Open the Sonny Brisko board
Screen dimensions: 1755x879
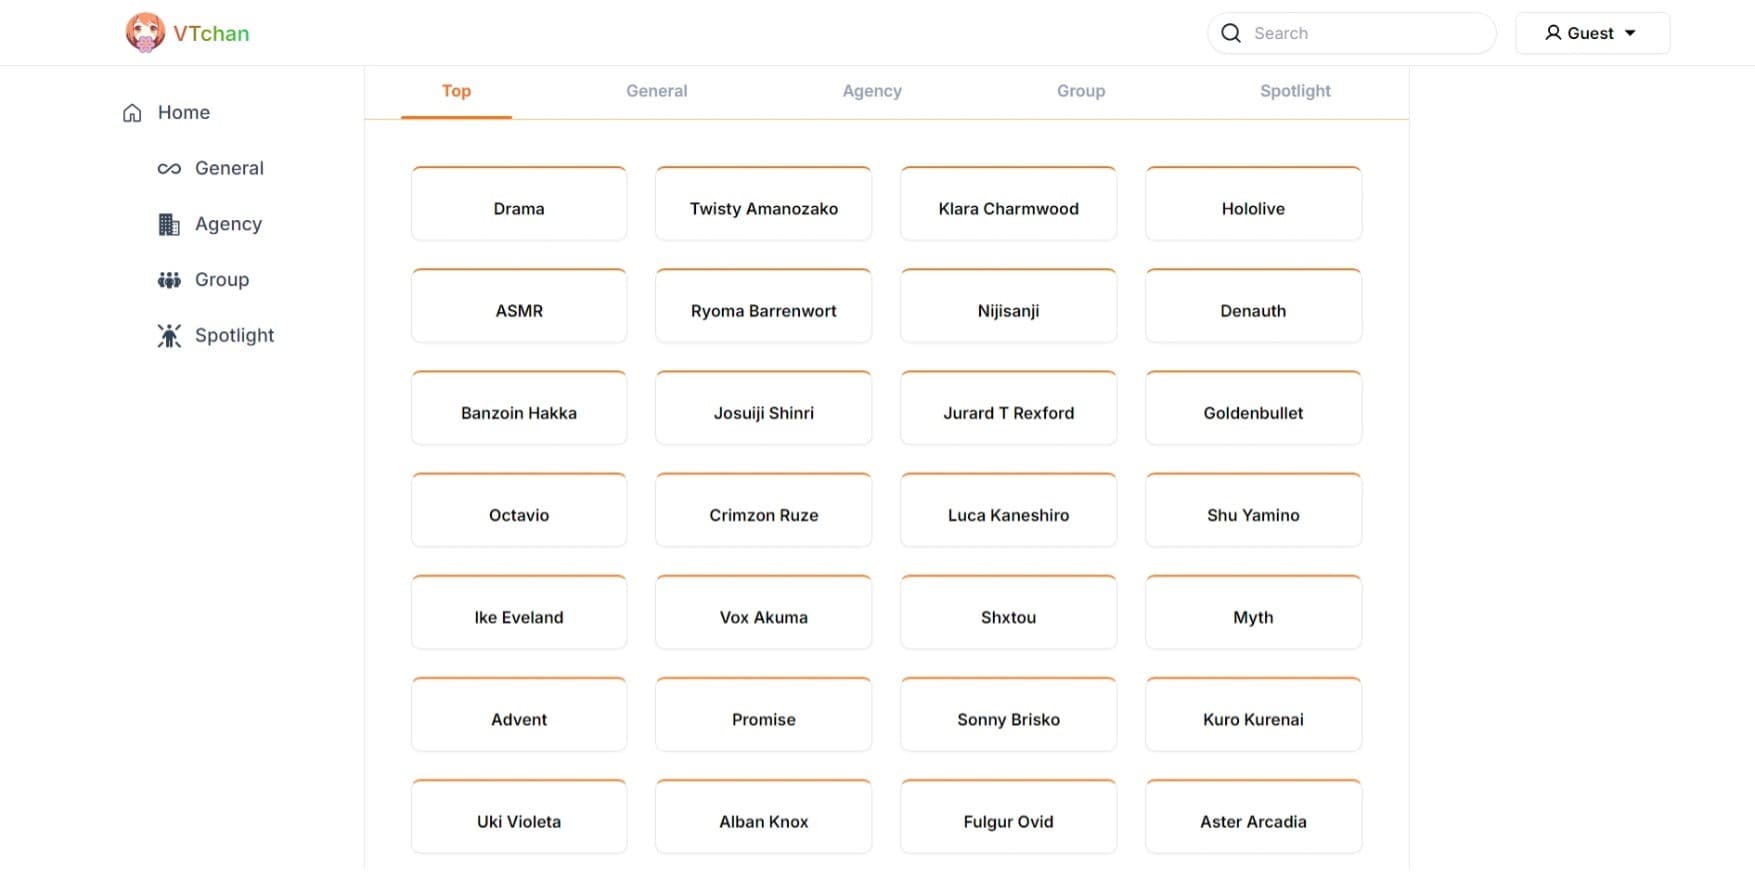1008,714
